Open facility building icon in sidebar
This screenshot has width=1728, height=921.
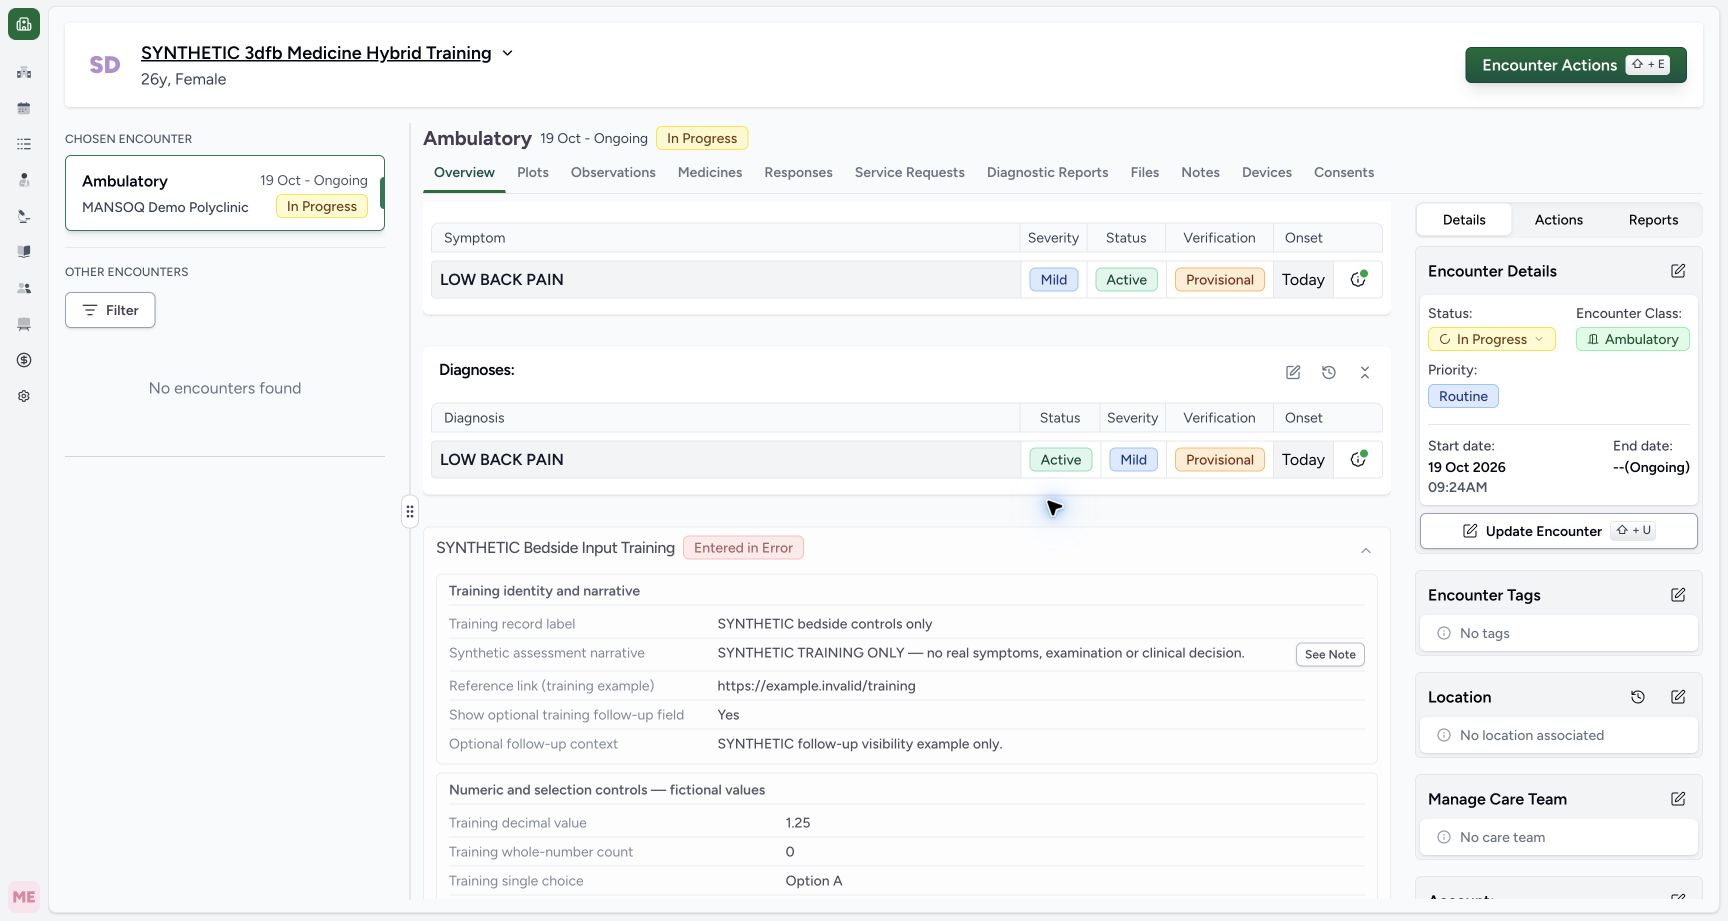click(x=24, y=72)
